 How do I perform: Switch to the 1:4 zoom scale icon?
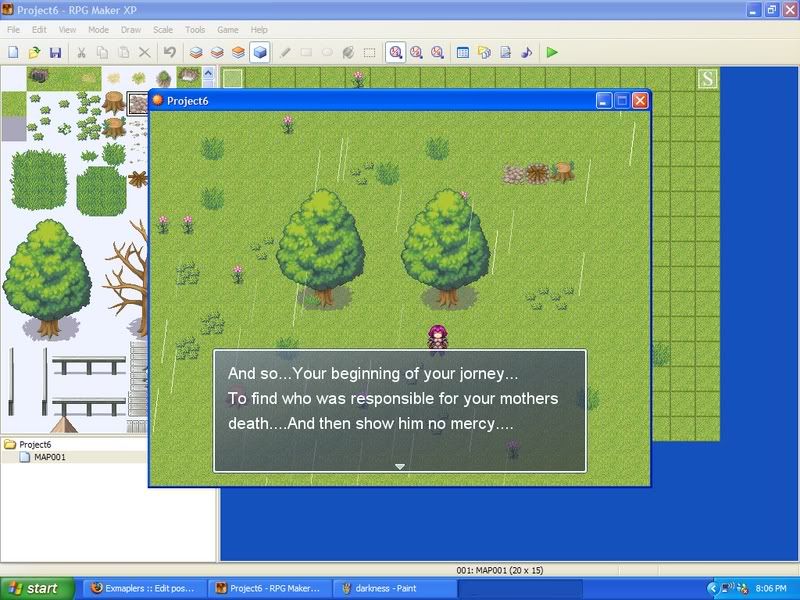click(x=437, y=52)
